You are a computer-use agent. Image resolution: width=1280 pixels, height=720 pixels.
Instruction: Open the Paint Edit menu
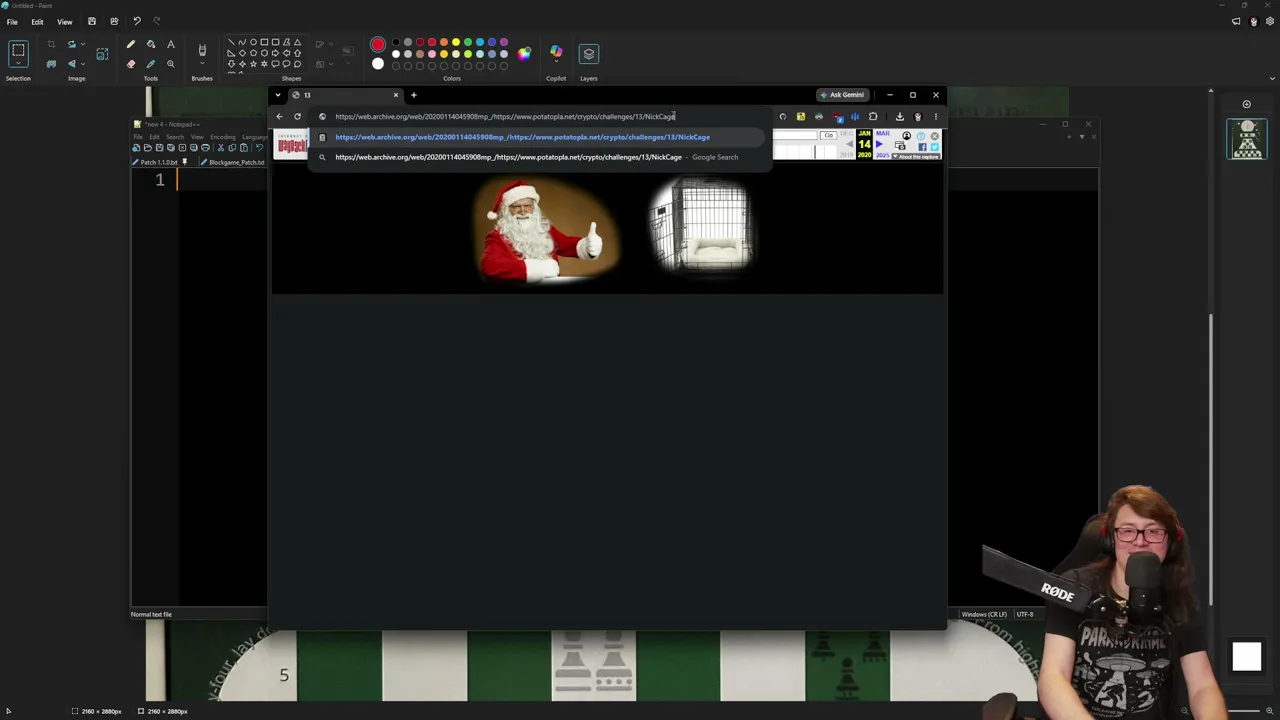(x=37, y=22)
